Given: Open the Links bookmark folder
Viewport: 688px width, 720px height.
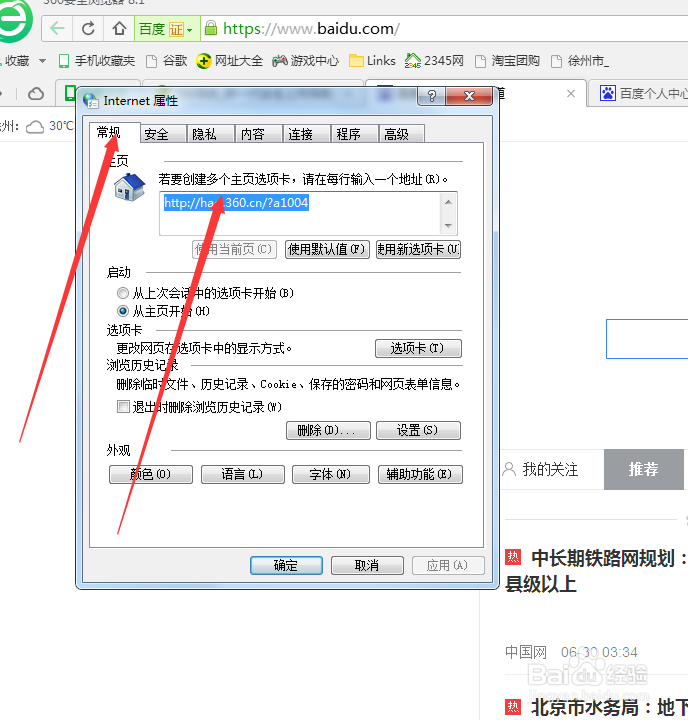Looking at the screenshot, I should (x=372, y=61).
